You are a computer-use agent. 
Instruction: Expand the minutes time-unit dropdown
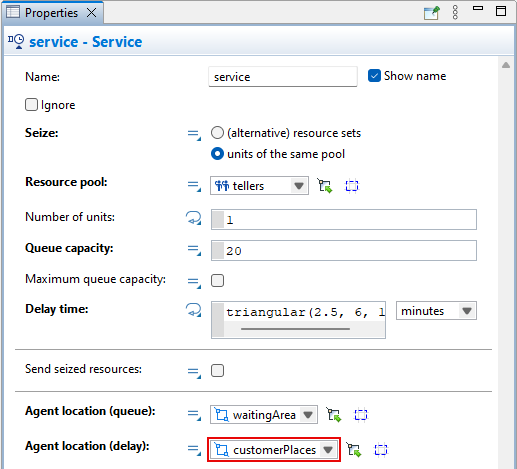coord(436,311)
